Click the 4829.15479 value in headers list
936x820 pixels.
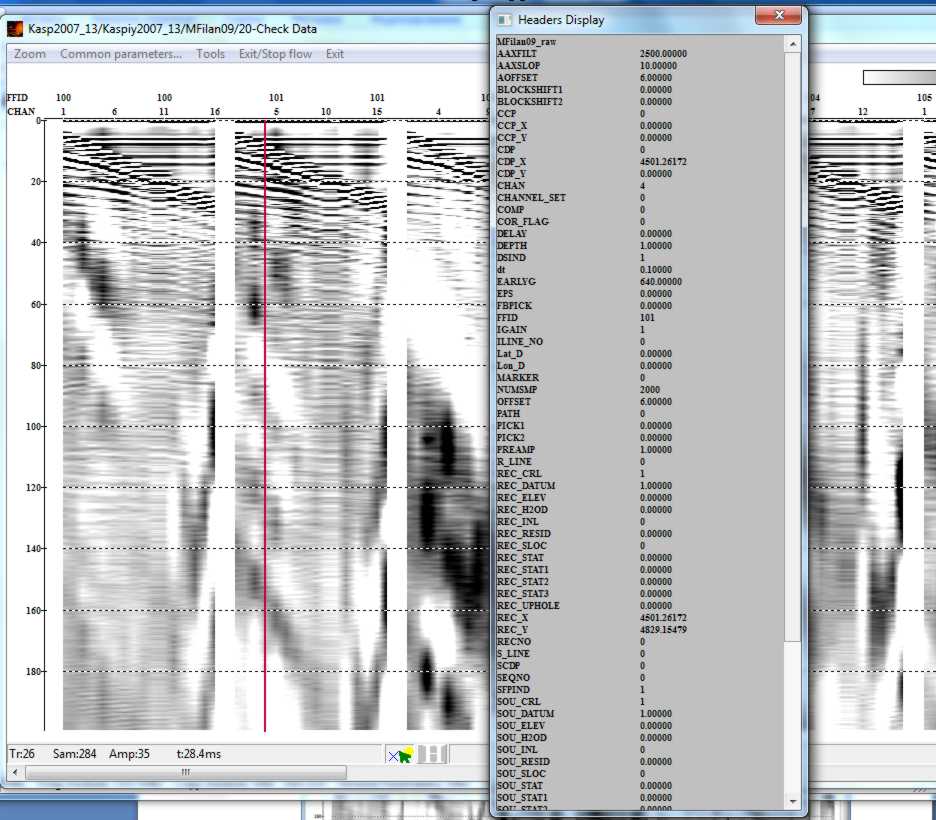(663, 630)
